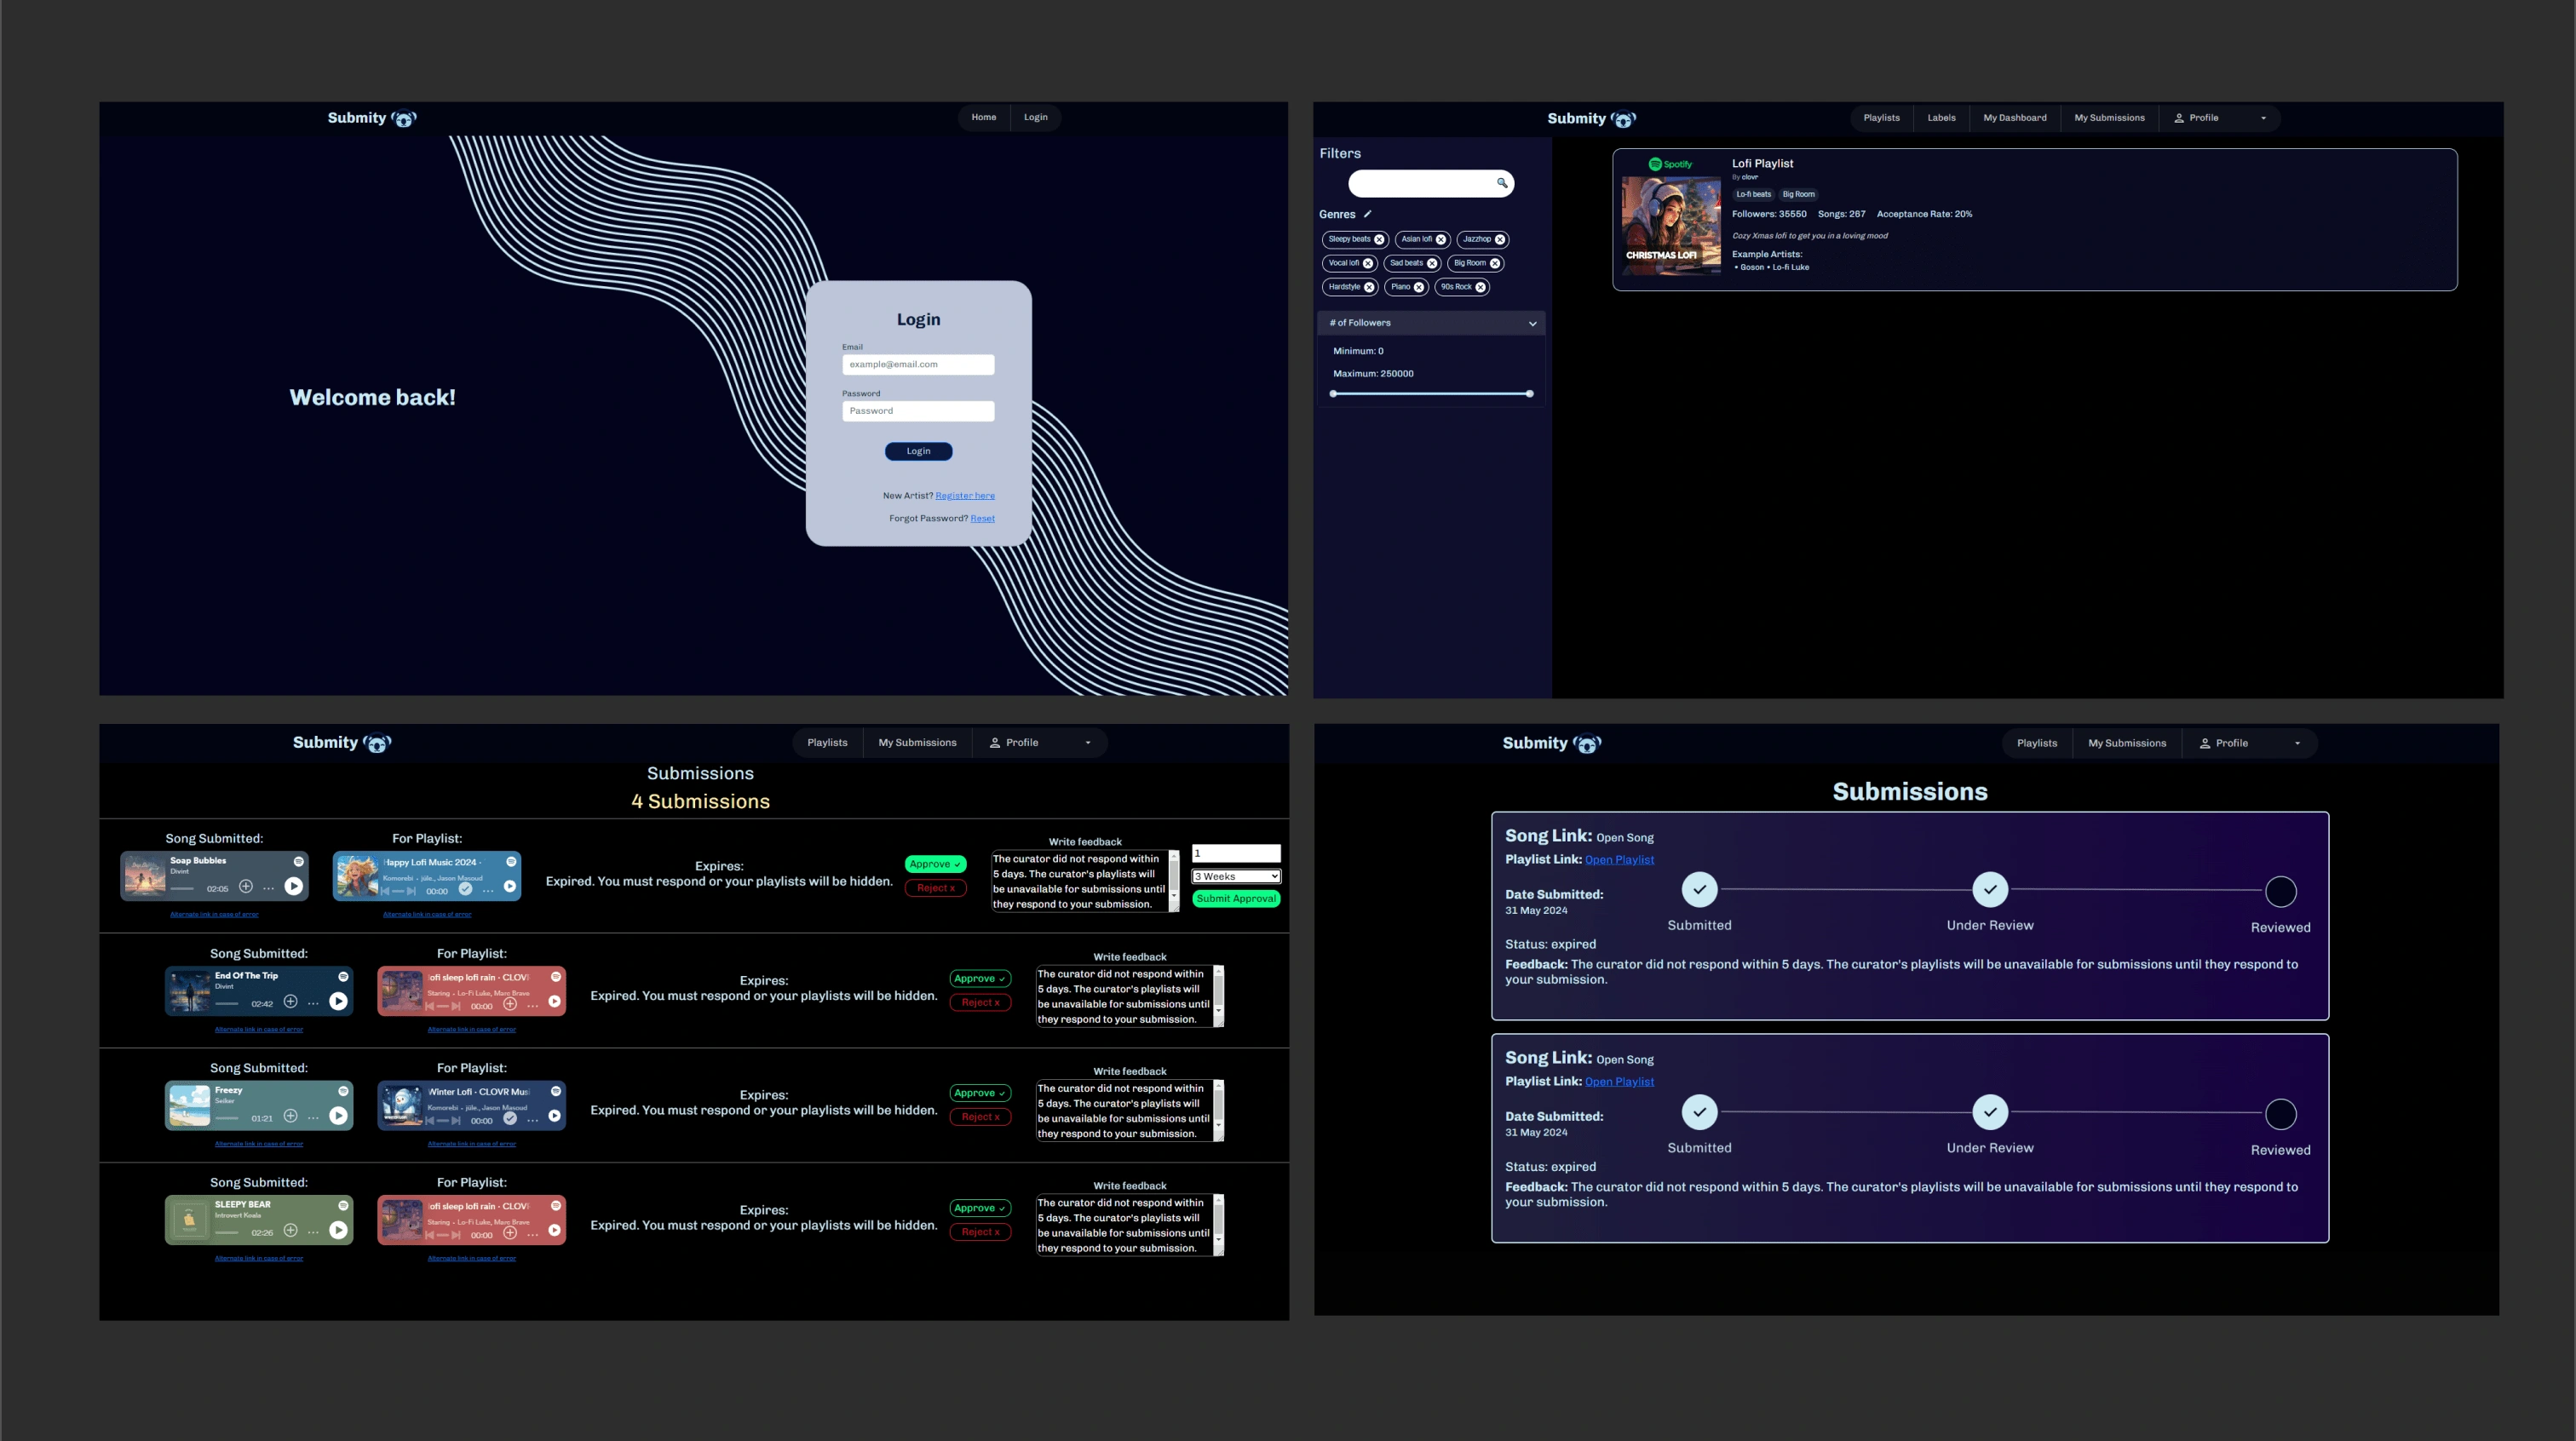Click the search magnifier icon in Filters panel
Image resolution: width=2576 pixels, height=1441 pixels.
point(1500,184)
